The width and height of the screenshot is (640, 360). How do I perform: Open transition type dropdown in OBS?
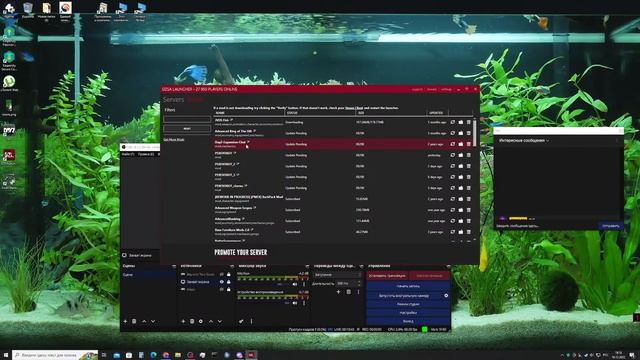coord(337,275)
